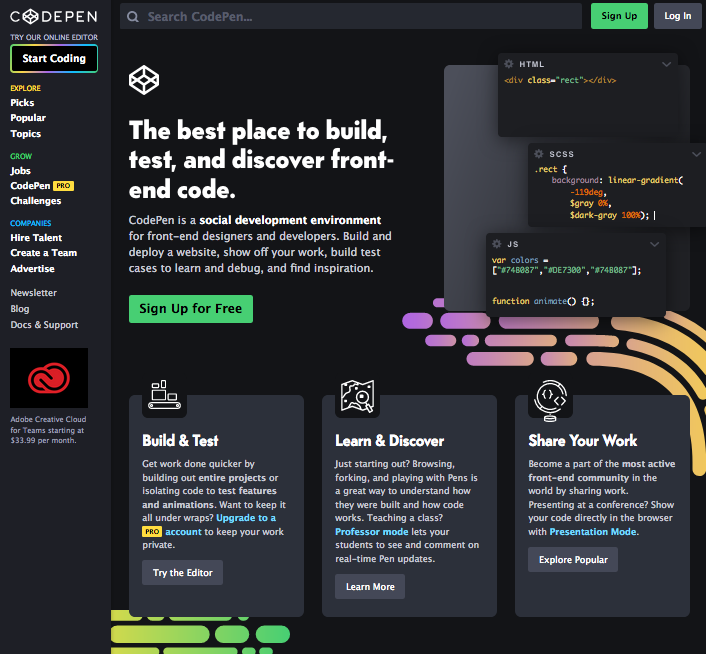
Task: Open Hire Talent link
Action: click(36, 238)
